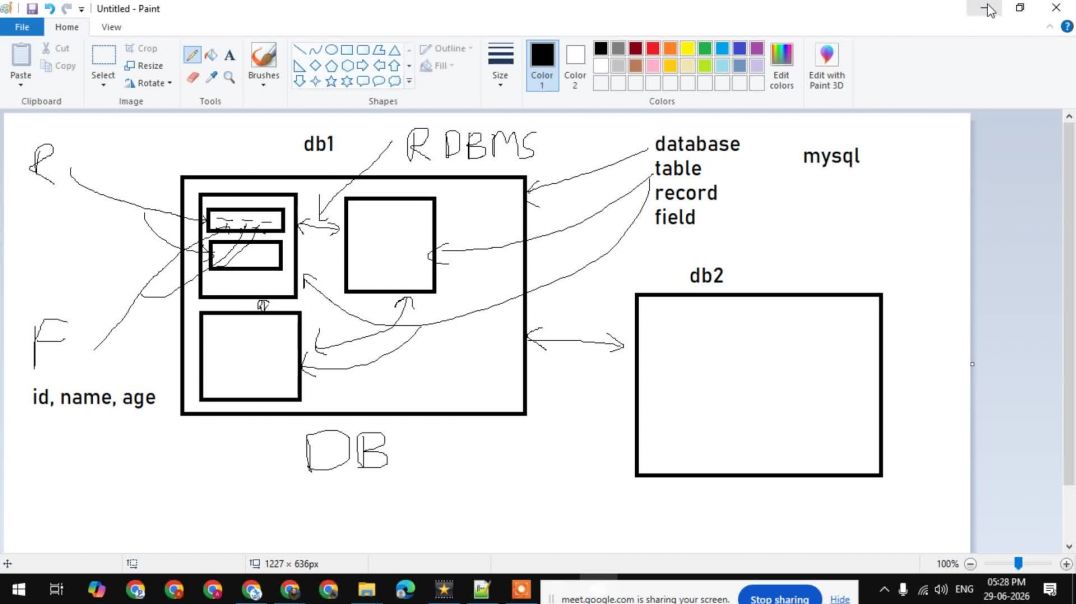Viewport: 1076px width, 604px height.
Task: Choose the Curve shape
Action: tap(315, 50)
